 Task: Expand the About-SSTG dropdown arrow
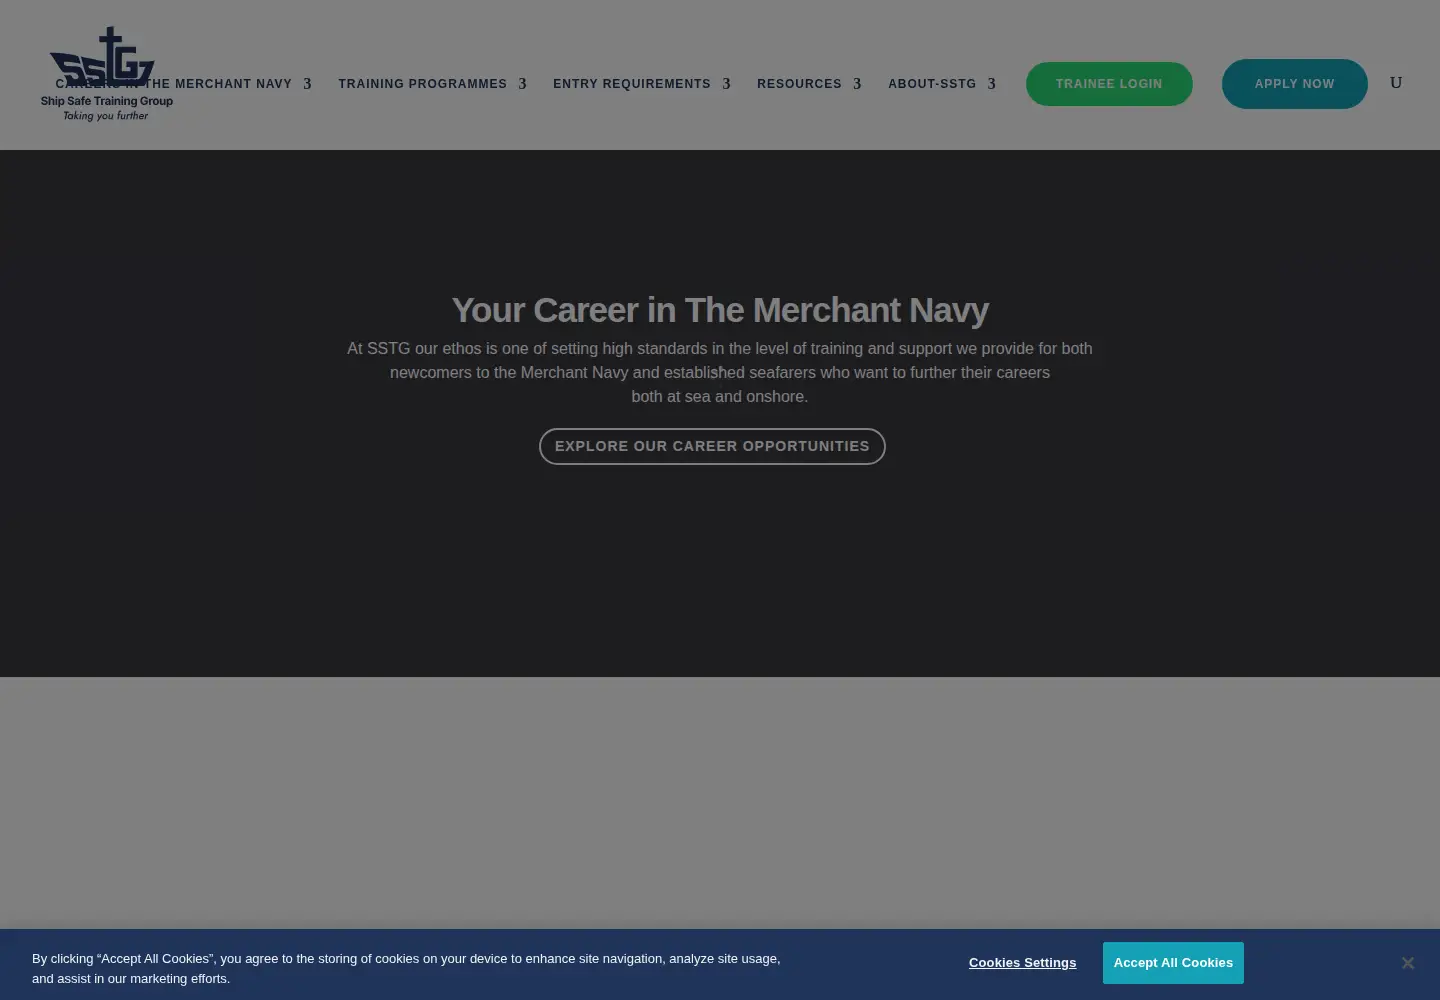(991, 84)
